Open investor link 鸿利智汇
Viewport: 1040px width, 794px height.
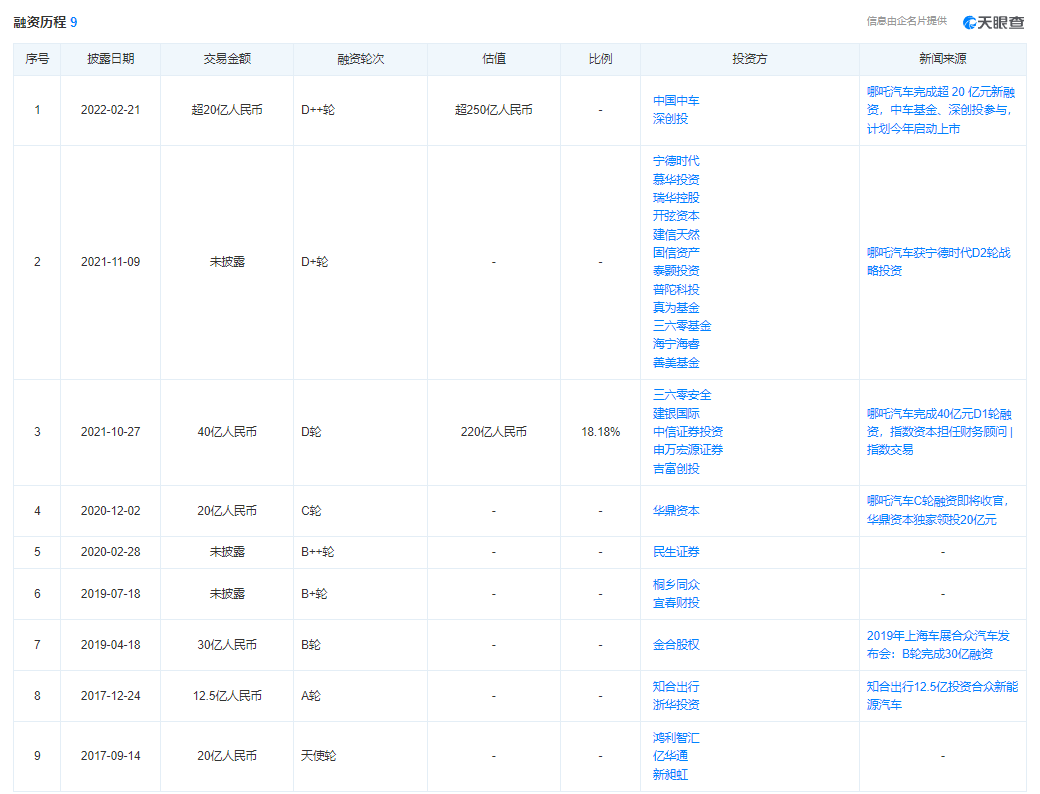click(676, 738)
